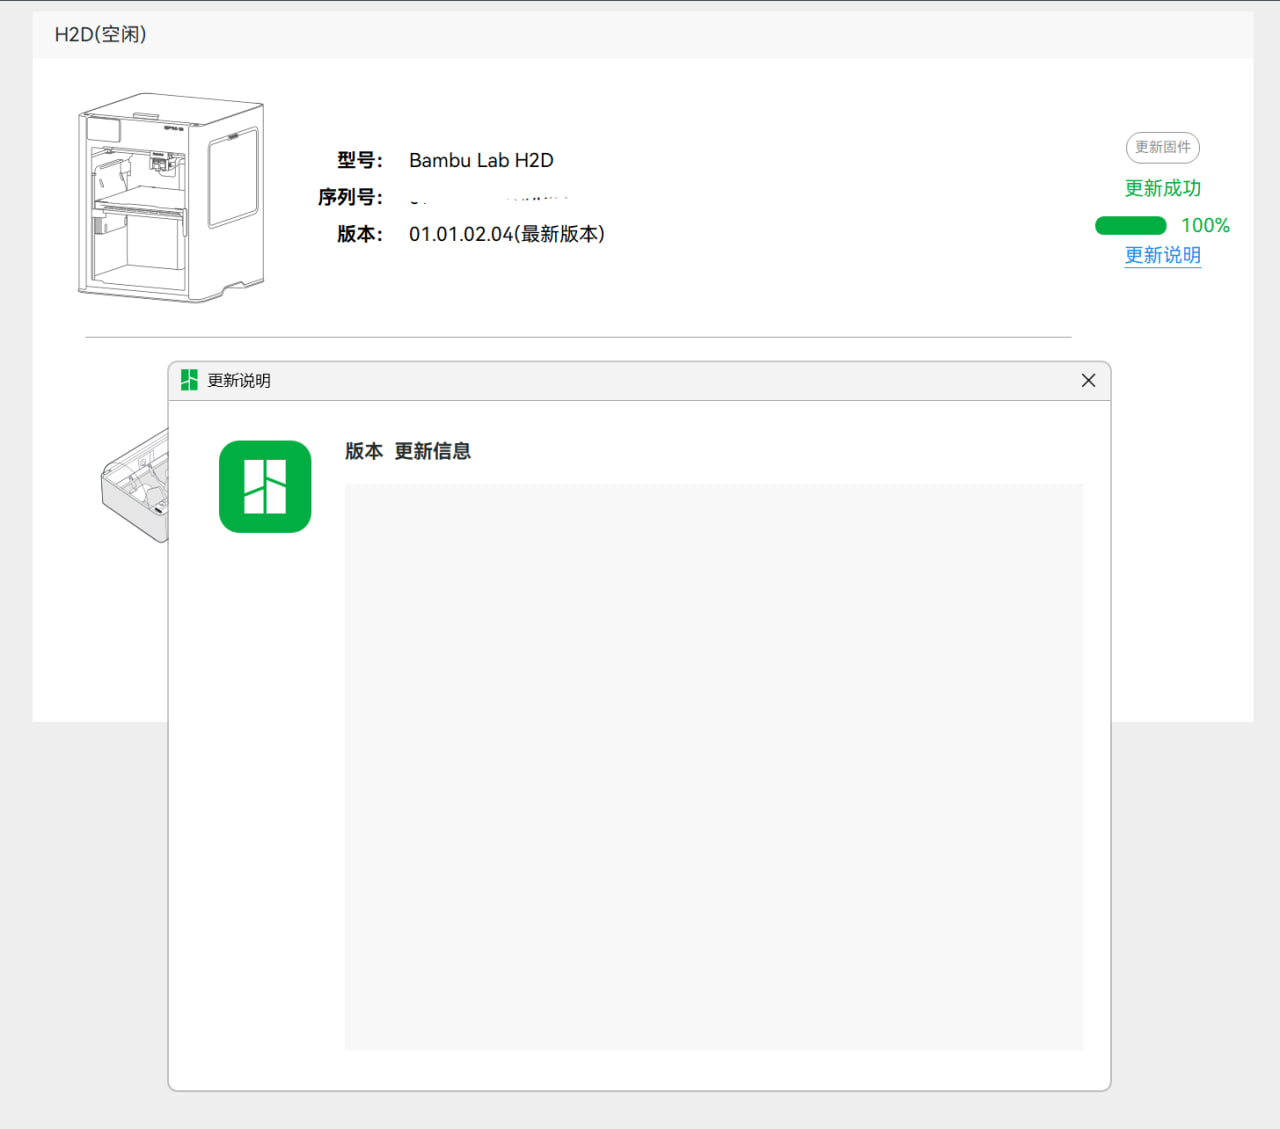Screen dimensions: 1280x1129
Task: Click the AMS accessory illustration behind dialog
Action: click(135, 485)
